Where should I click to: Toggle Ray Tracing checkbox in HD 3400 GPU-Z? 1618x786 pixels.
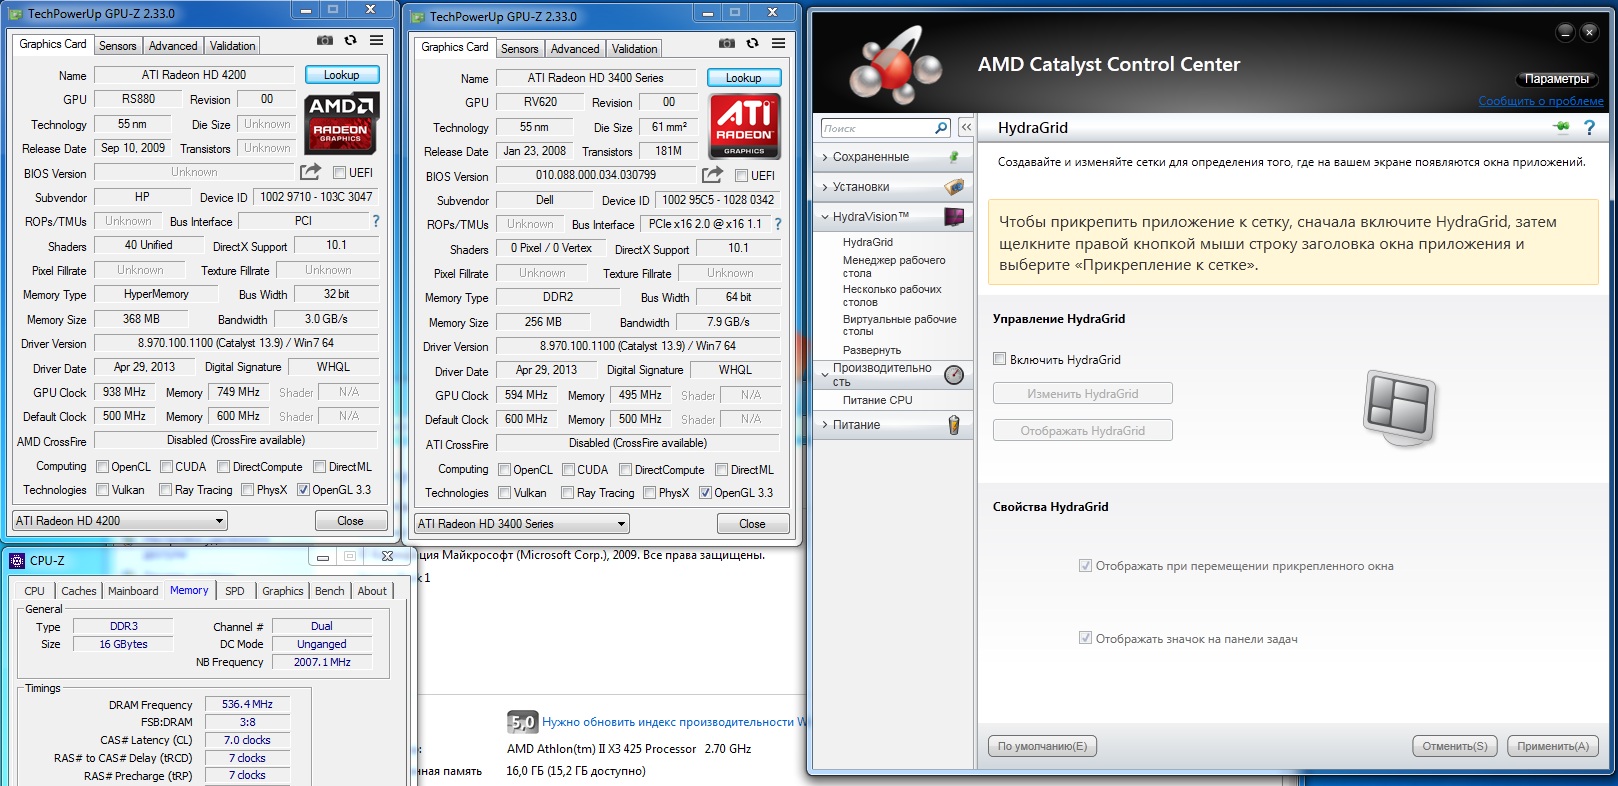coord(567,493)
